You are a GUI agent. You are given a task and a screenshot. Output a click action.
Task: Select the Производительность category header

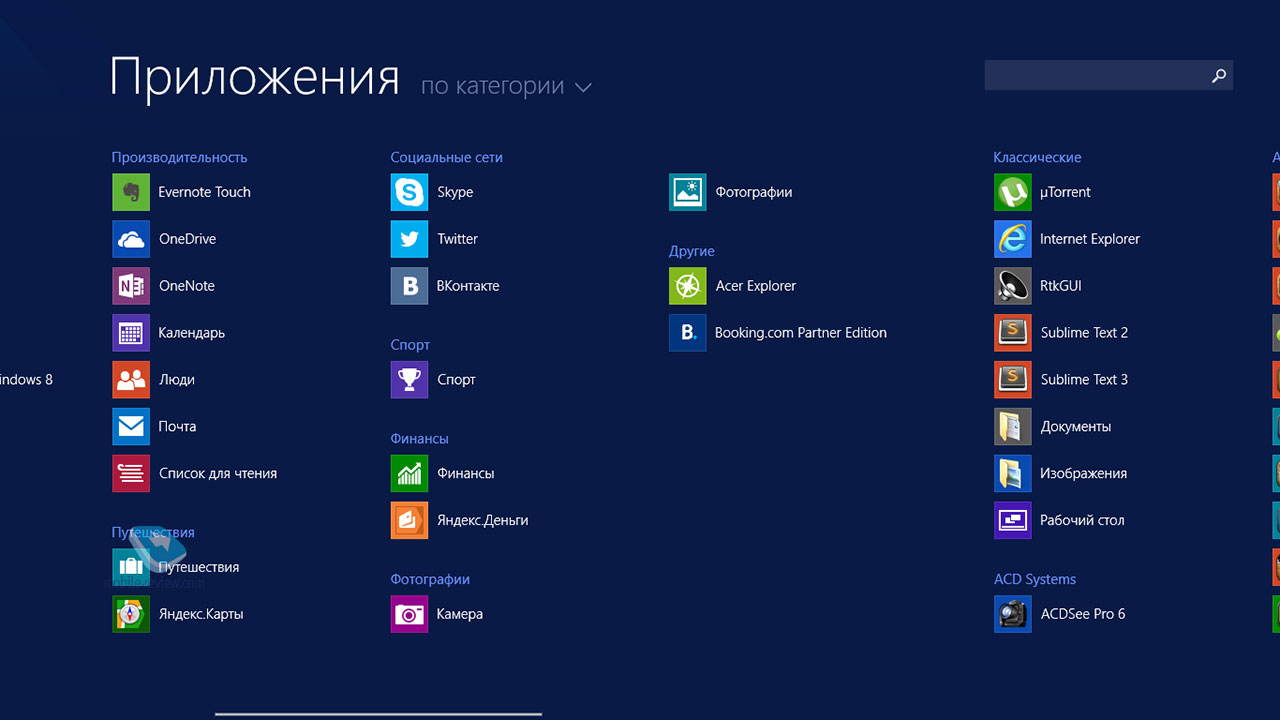[x=179, y=157]
